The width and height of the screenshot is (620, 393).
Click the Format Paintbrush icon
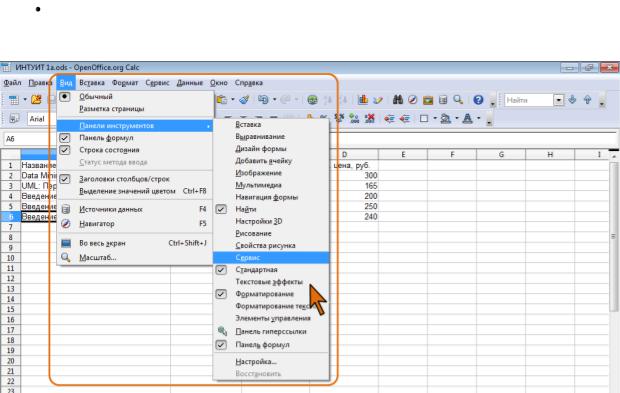tap(244, 100)
